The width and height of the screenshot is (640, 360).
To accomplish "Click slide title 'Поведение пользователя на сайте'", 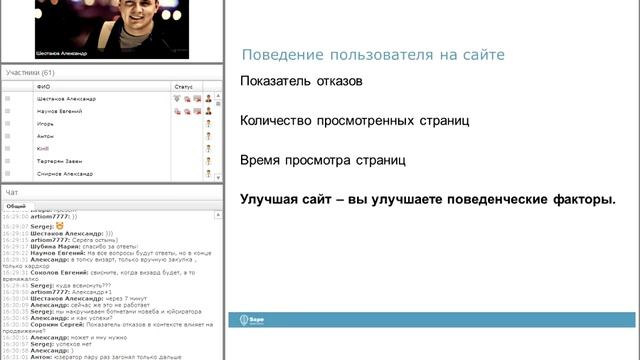I will pyautogui.click(x=373, y=55).
